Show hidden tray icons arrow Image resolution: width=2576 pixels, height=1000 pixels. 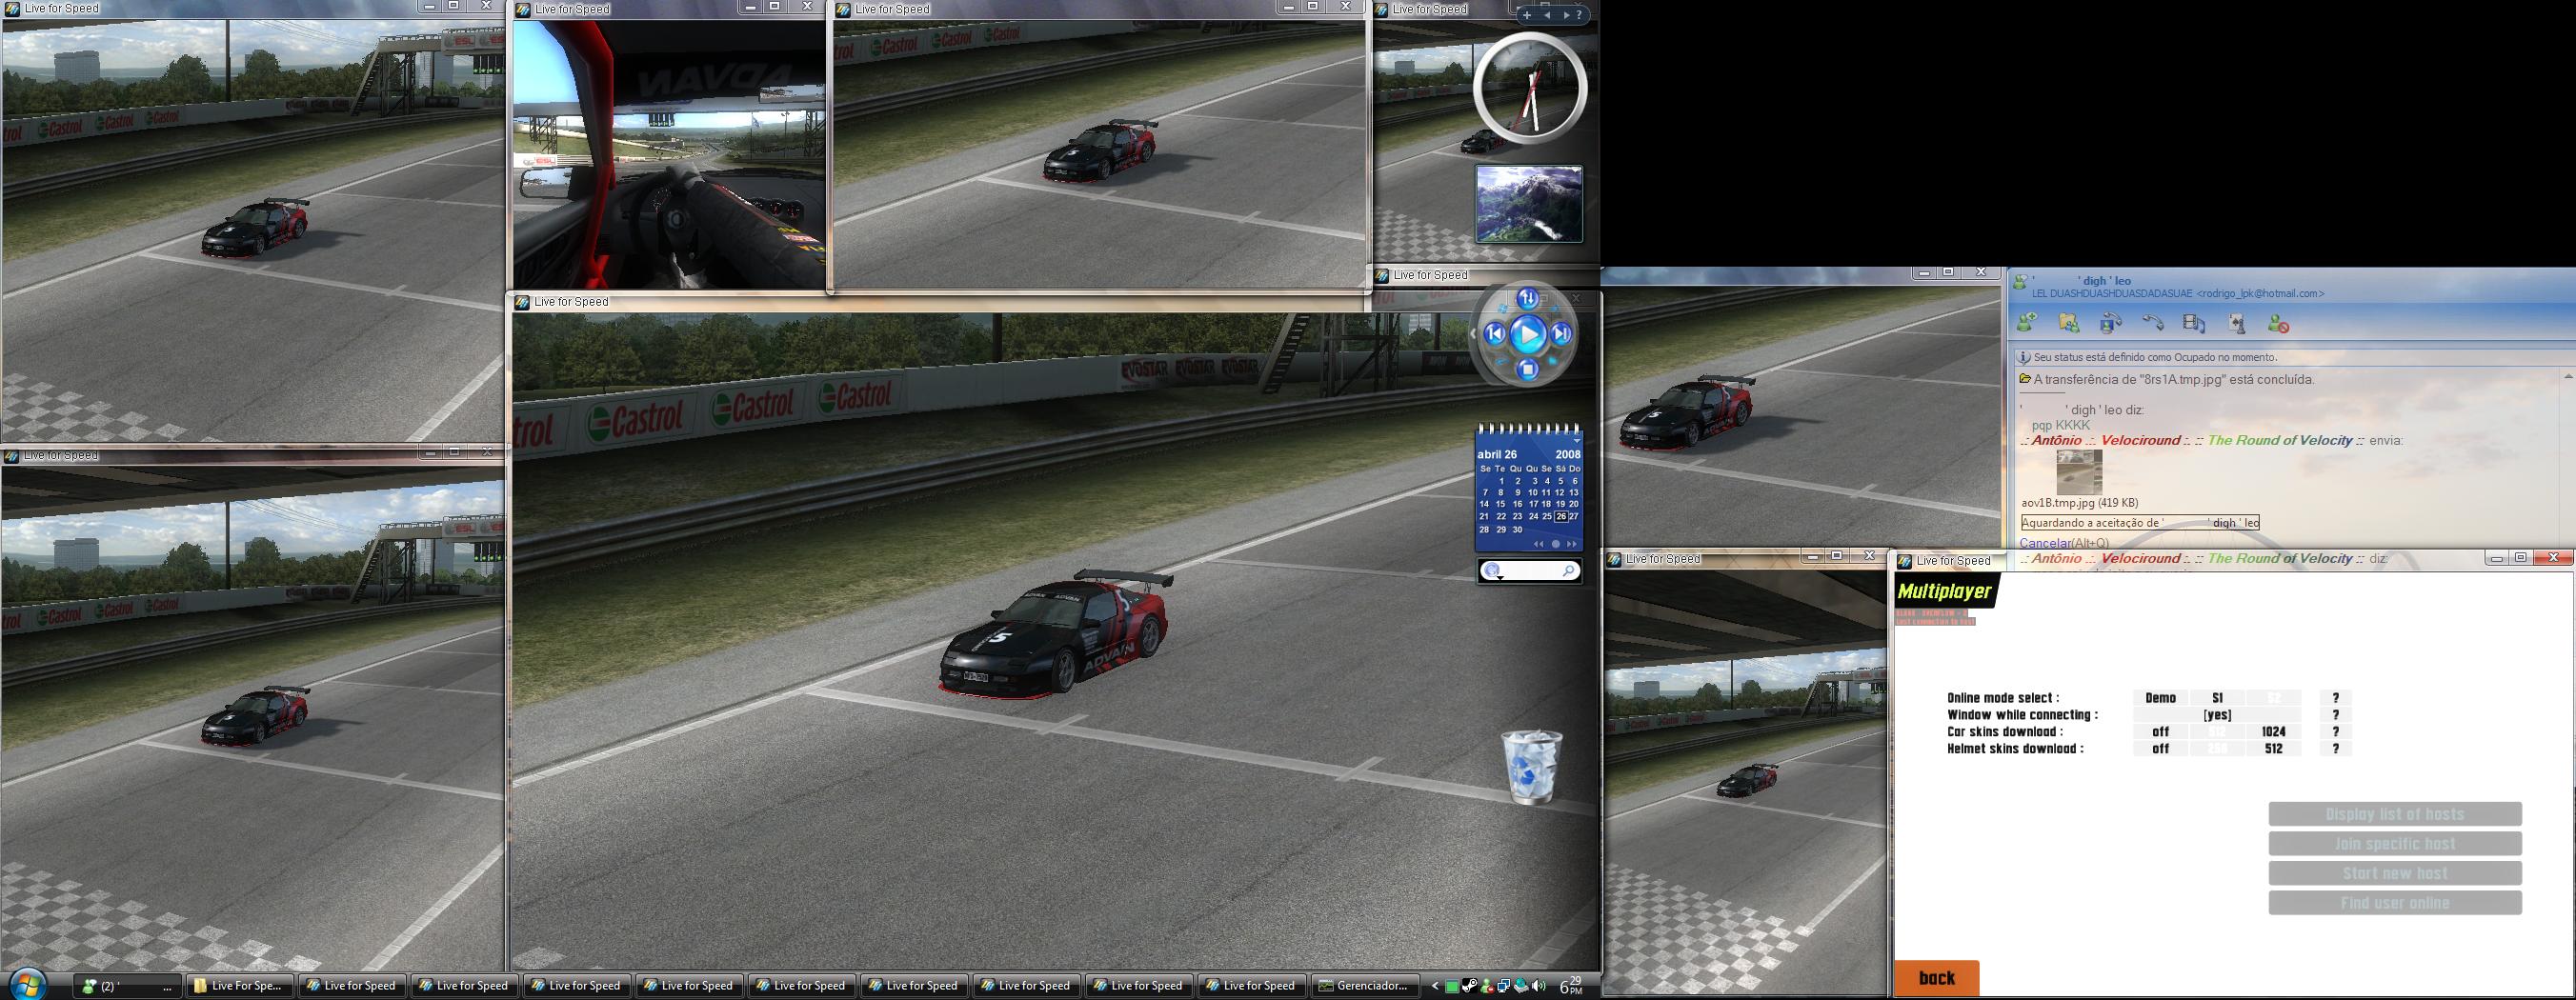coord(1435,986)
